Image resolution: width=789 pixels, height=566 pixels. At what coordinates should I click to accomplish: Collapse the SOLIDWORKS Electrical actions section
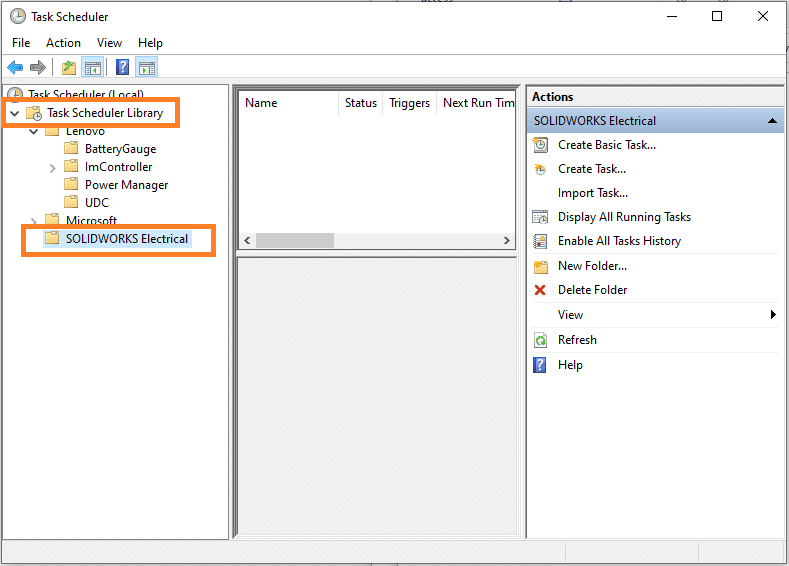click(772, 121)
